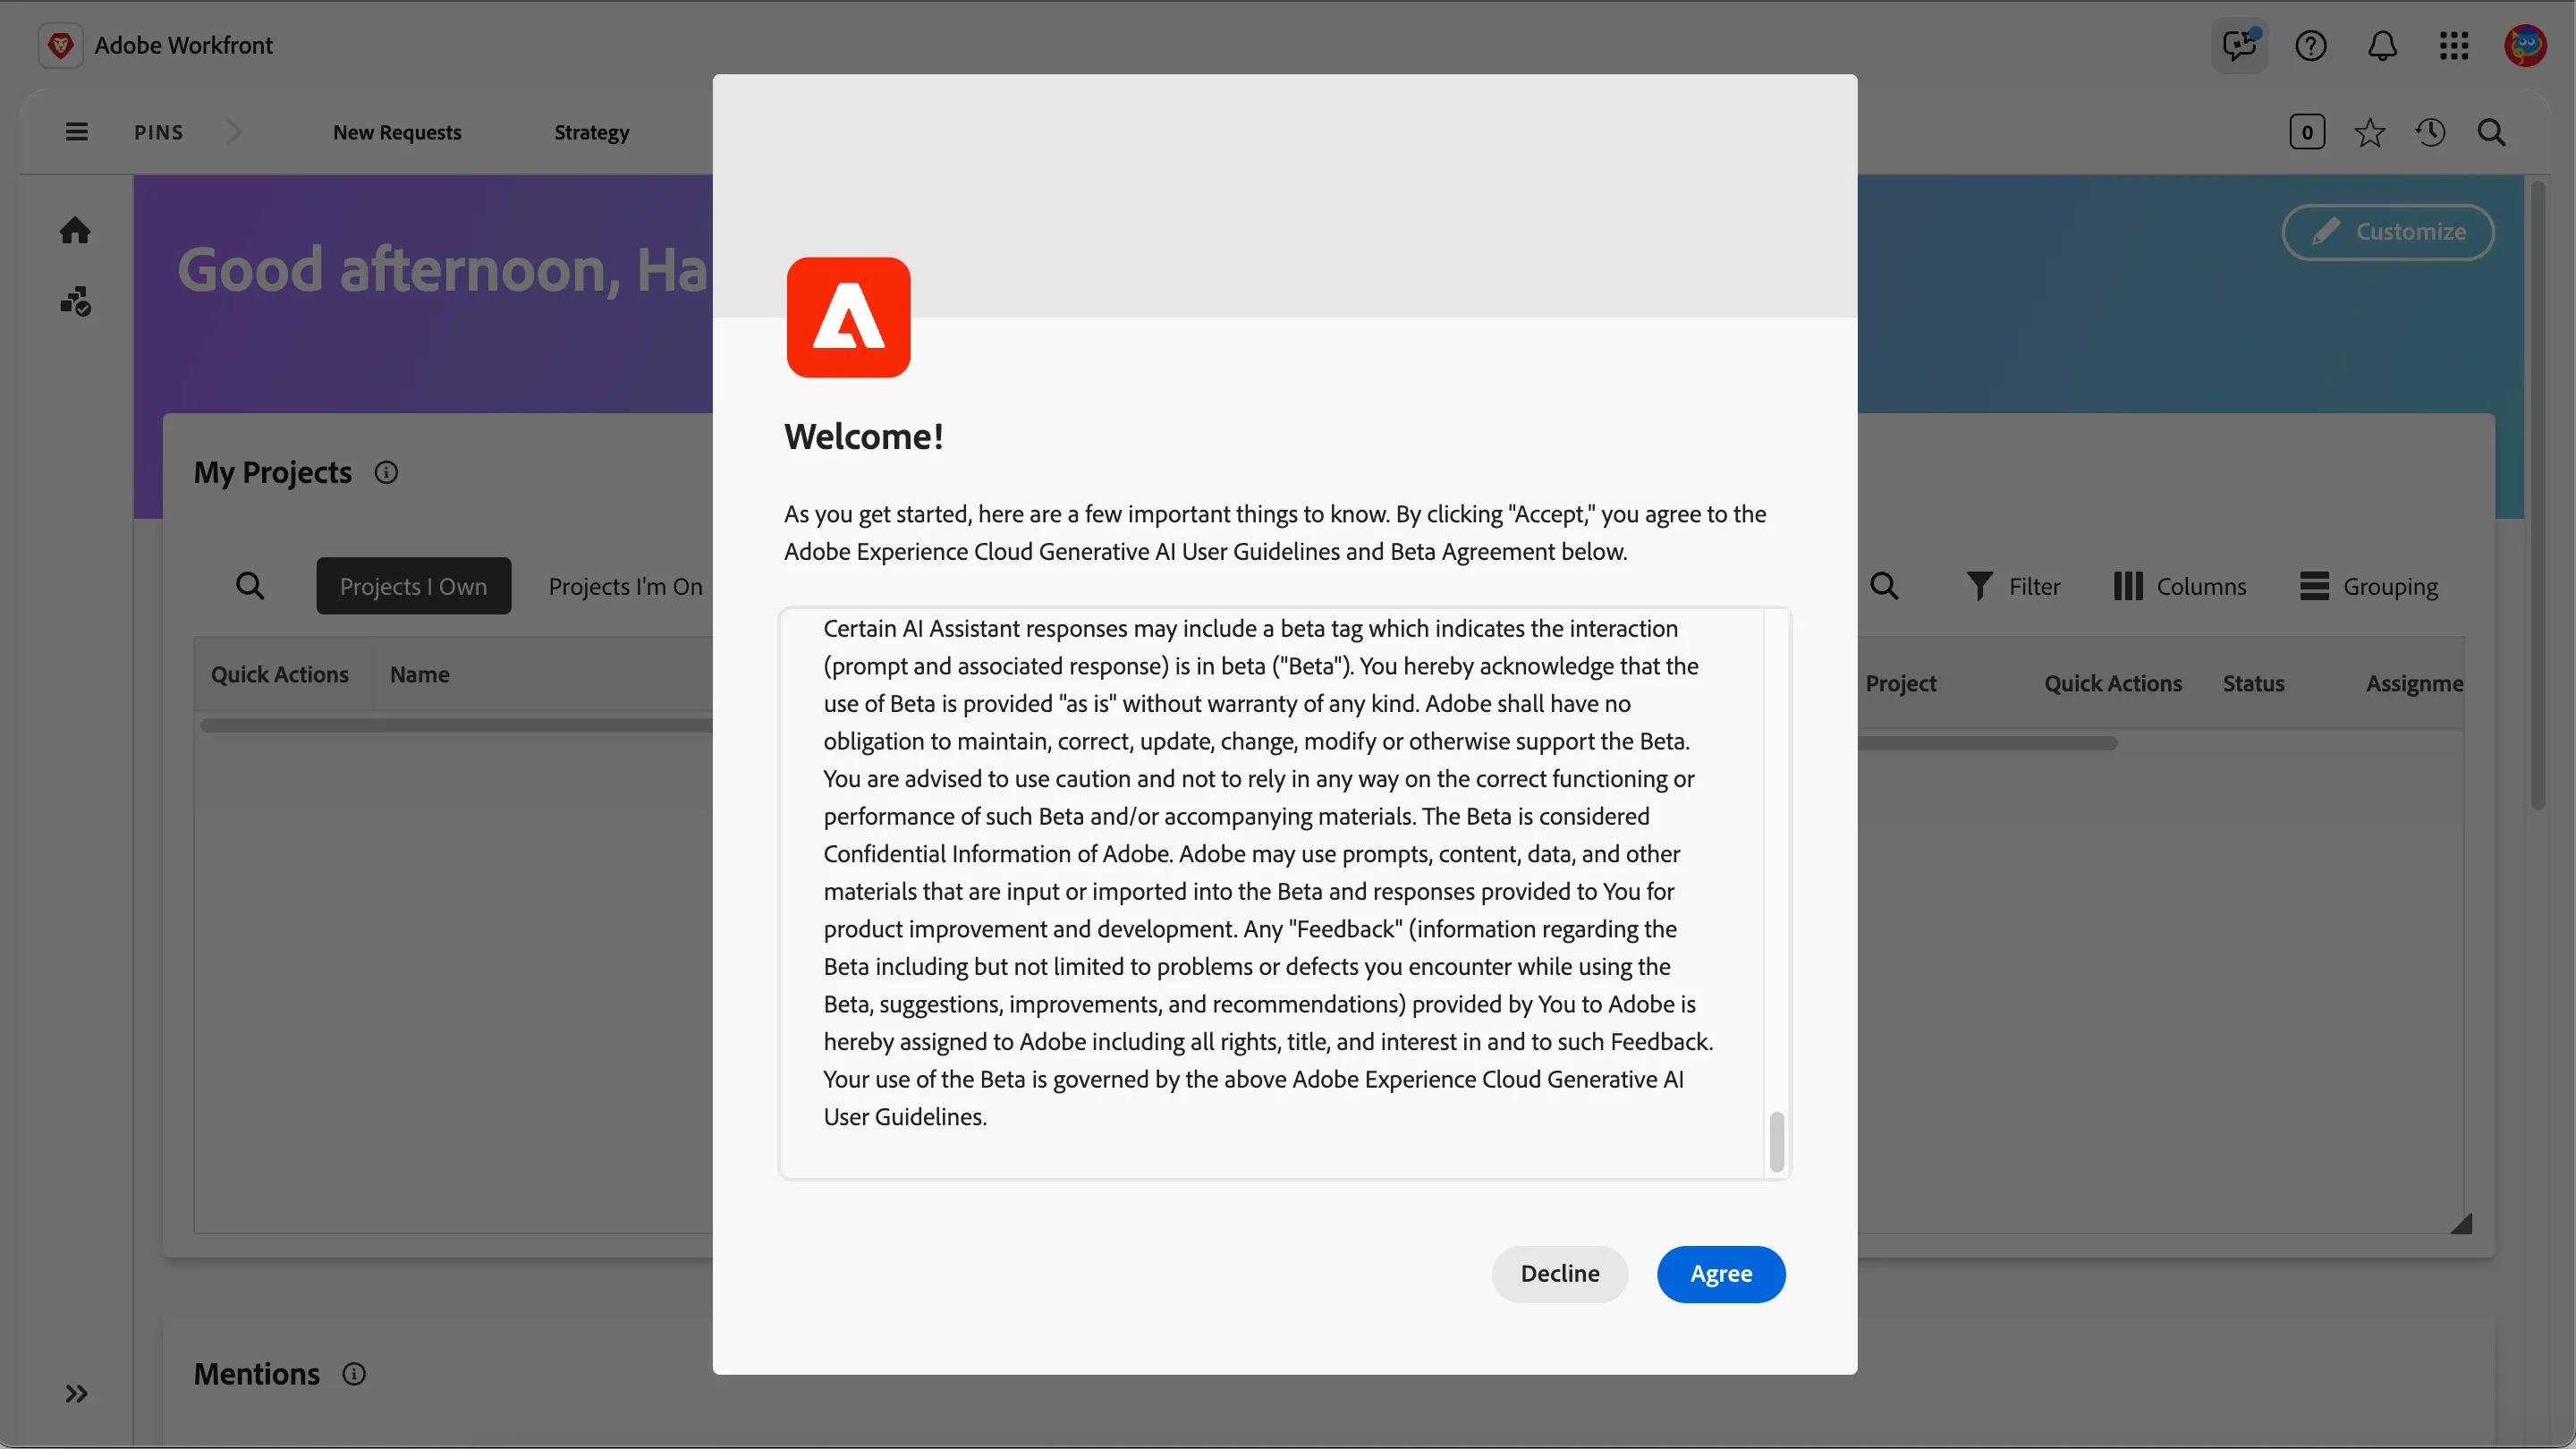
Task: Click the agreement text scrollbar thumb
Action: 1776,1141
